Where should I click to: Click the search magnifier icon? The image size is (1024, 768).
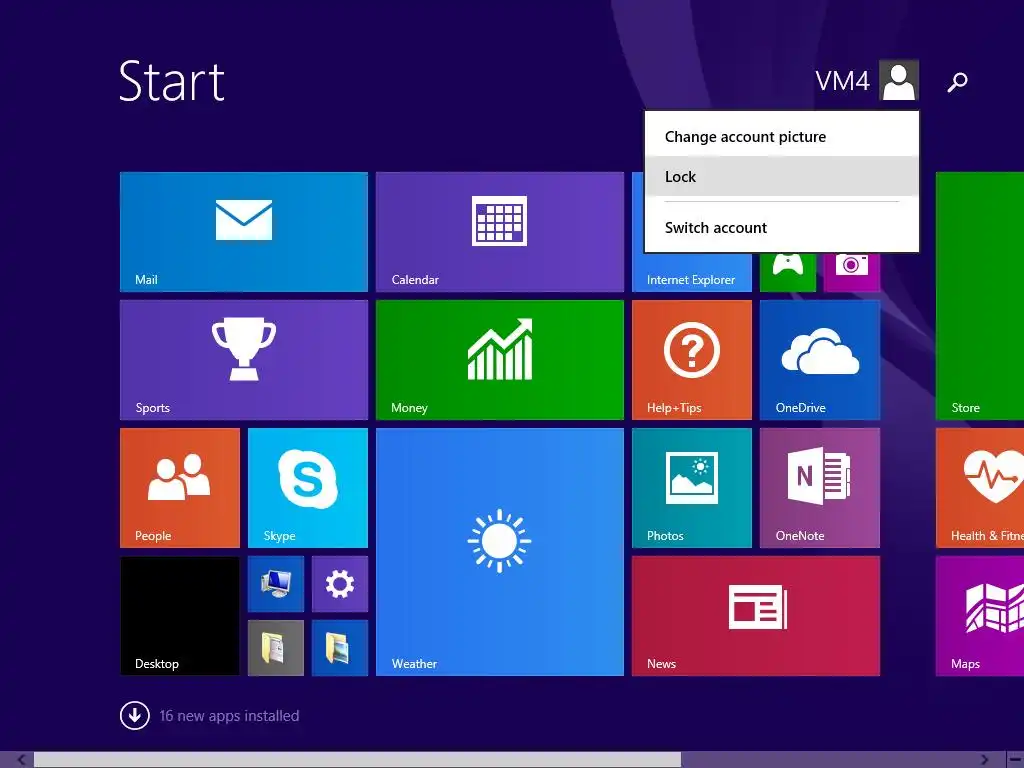click(957, 82)
